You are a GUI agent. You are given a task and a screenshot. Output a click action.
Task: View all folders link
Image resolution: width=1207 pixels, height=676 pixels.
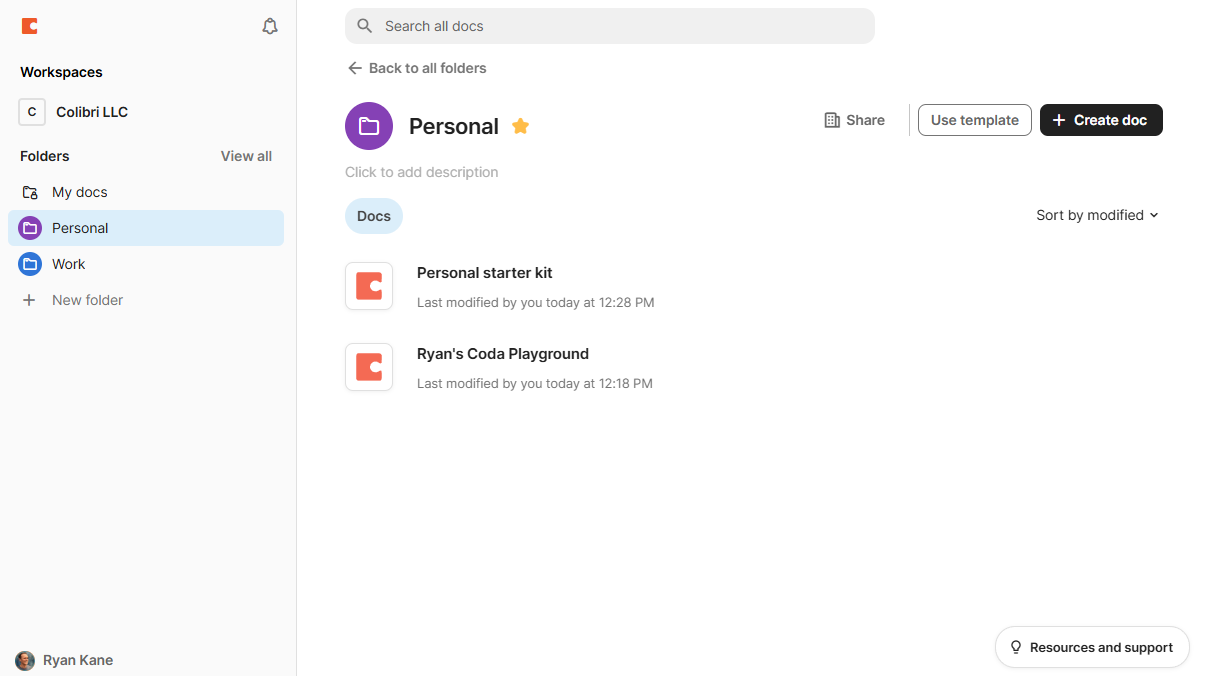tap(246, 156)
